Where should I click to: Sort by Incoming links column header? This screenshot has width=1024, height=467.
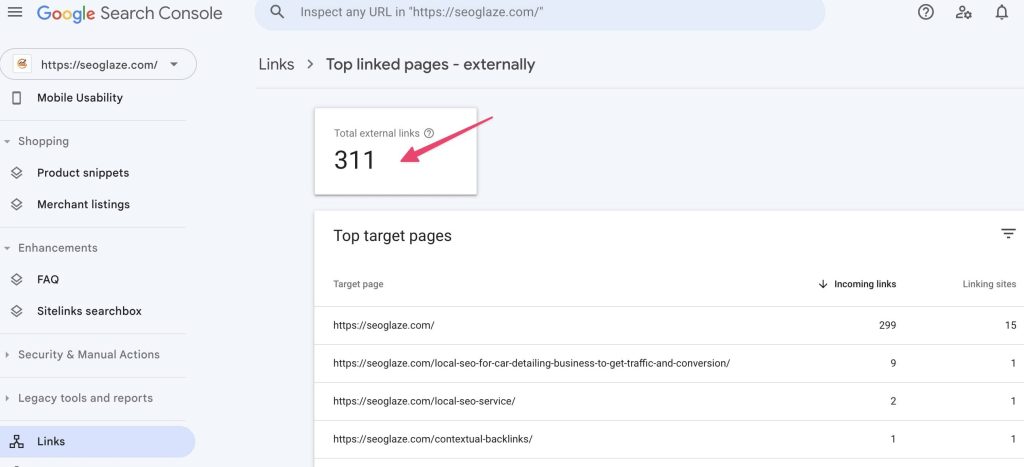pyautogui.click(x=865, y=284)
